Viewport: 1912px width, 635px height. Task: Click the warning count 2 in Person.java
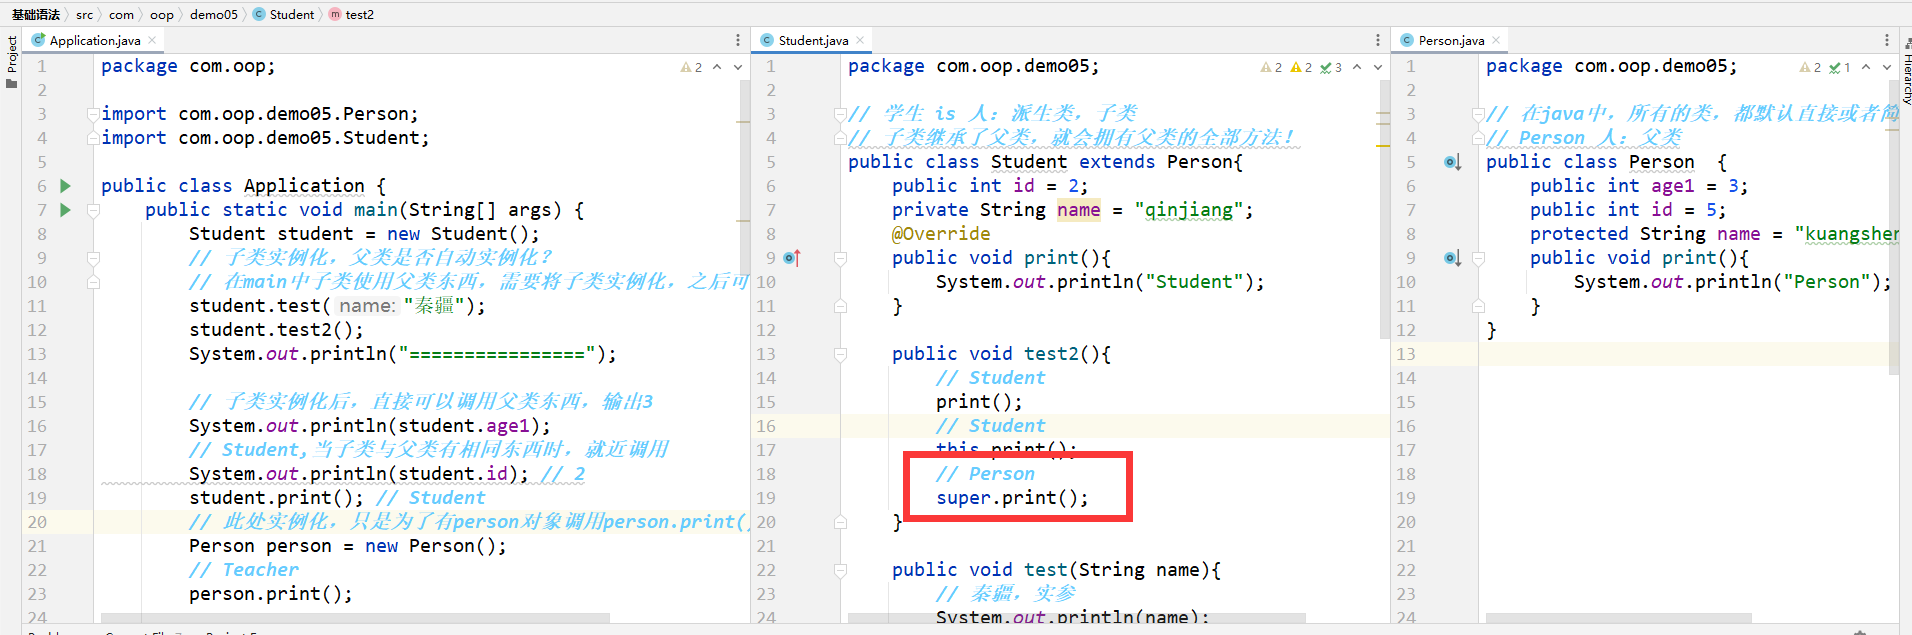[x=1810, y=67]
